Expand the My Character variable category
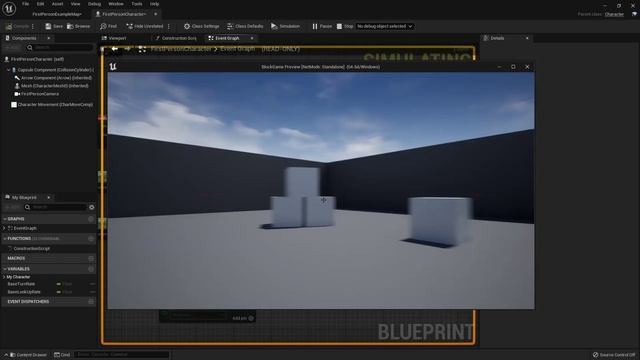640x360 pixels. 4,277
